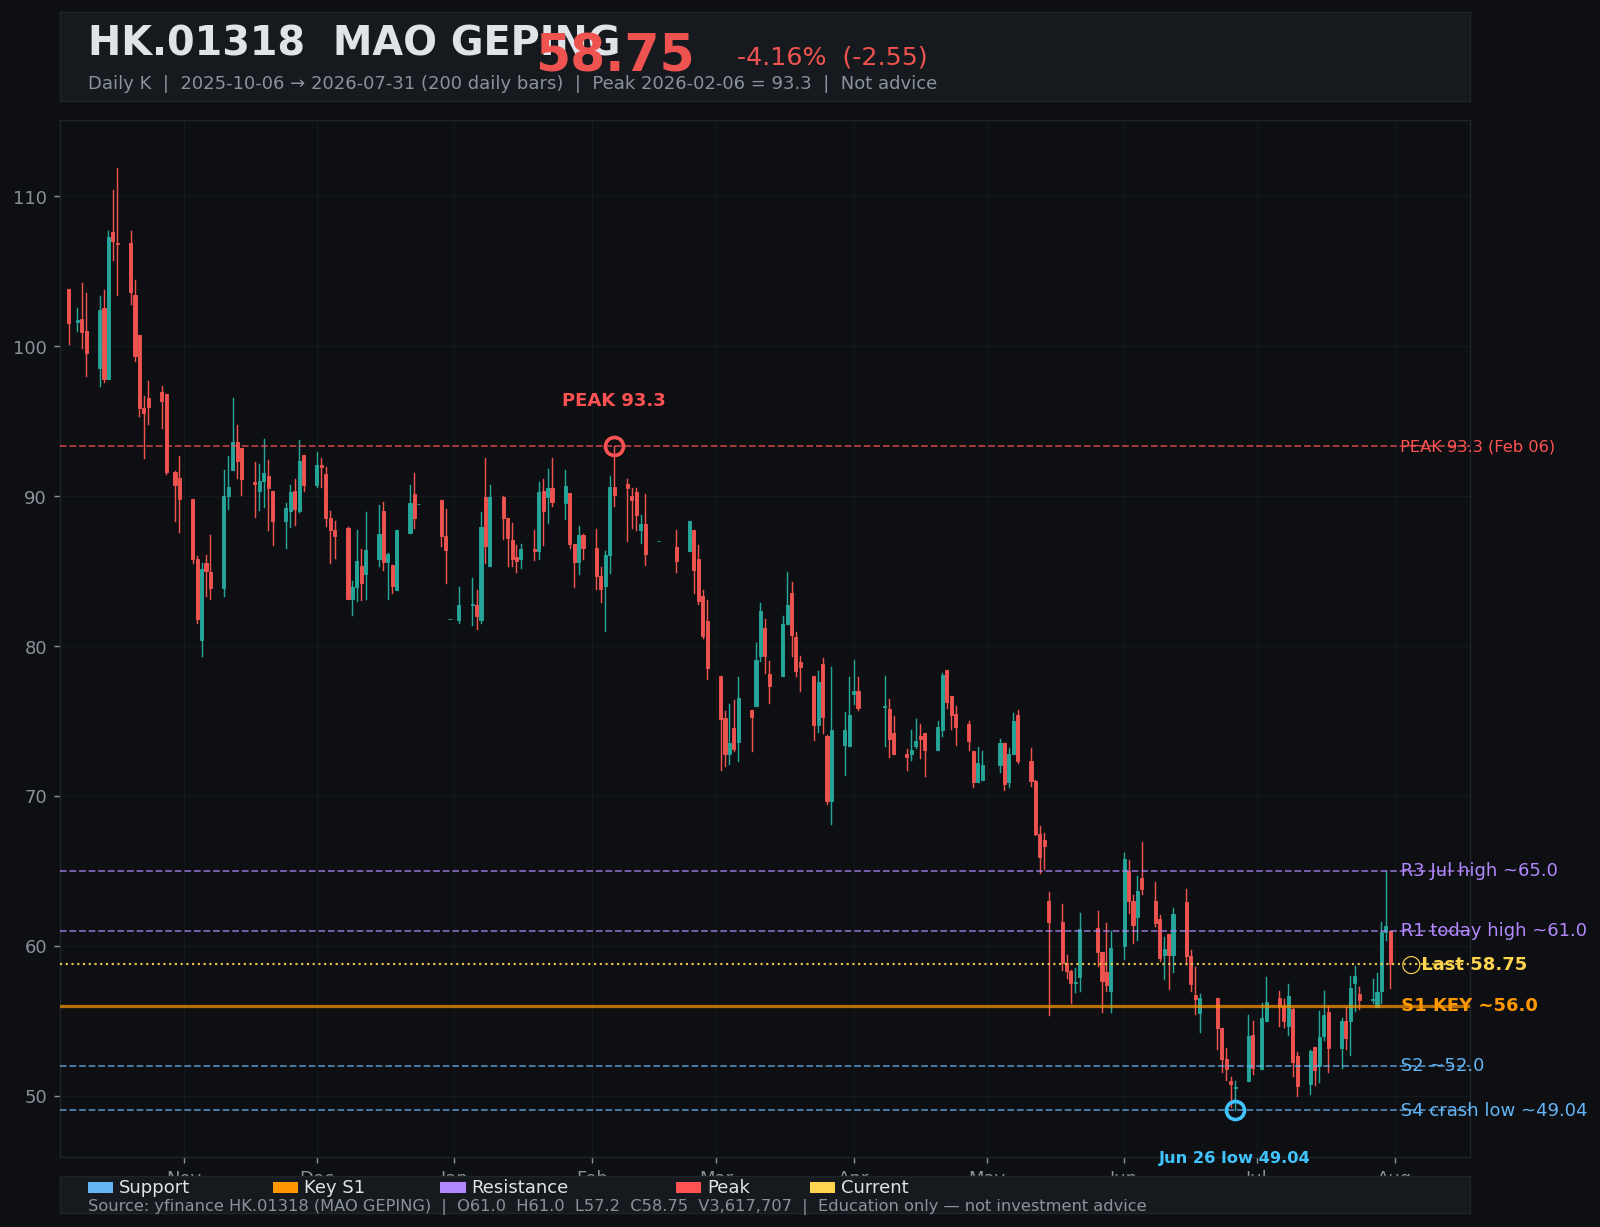The width and height of the screenshot is (1600, 1227).
Task: Click the "S1 KEY ~56.0" support label
Action: (1469, 1005)
